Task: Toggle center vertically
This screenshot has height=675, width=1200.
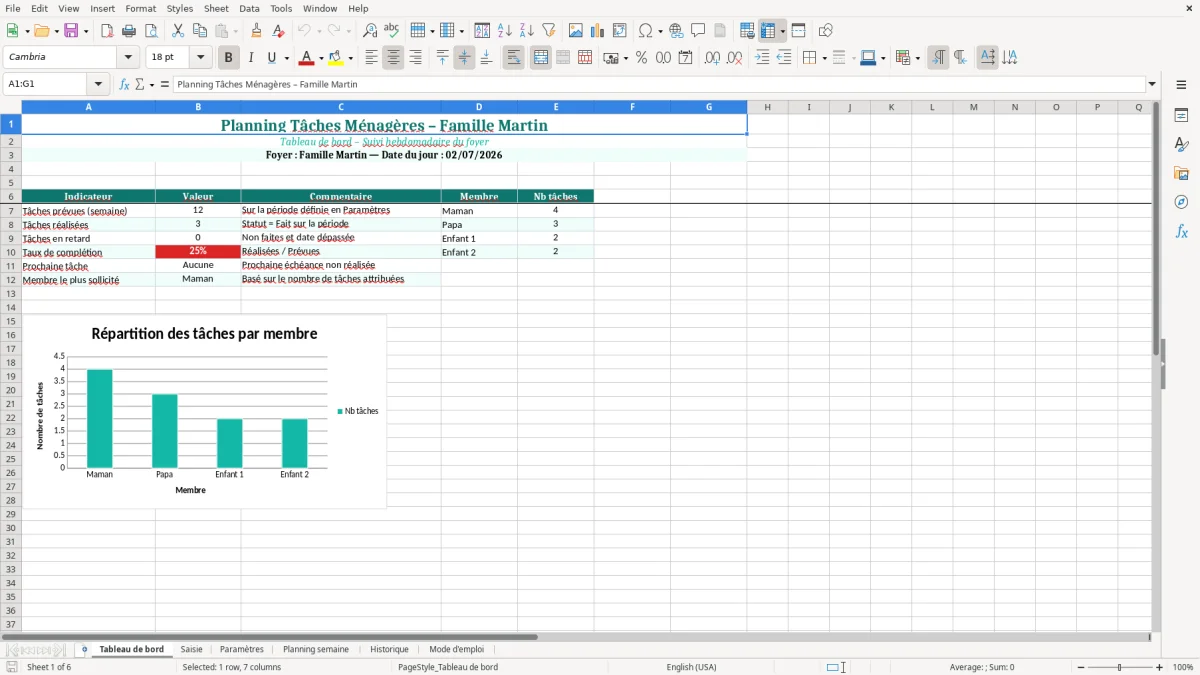Action: point(464,58)
